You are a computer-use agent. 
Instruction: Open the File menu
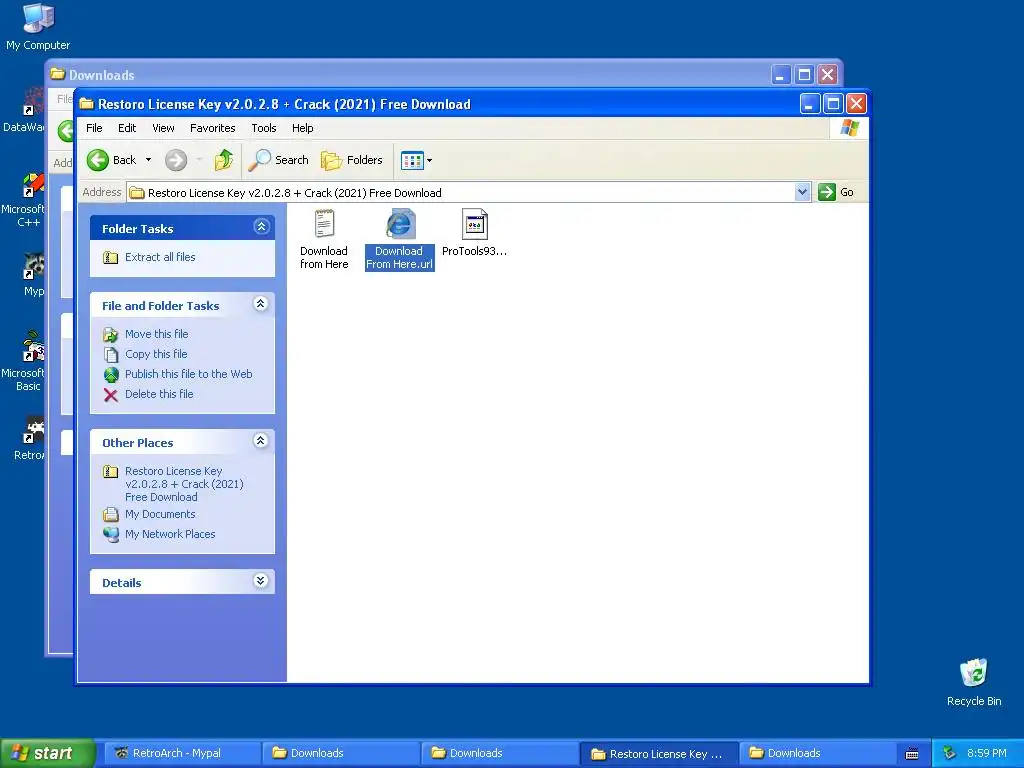[94, 128]
